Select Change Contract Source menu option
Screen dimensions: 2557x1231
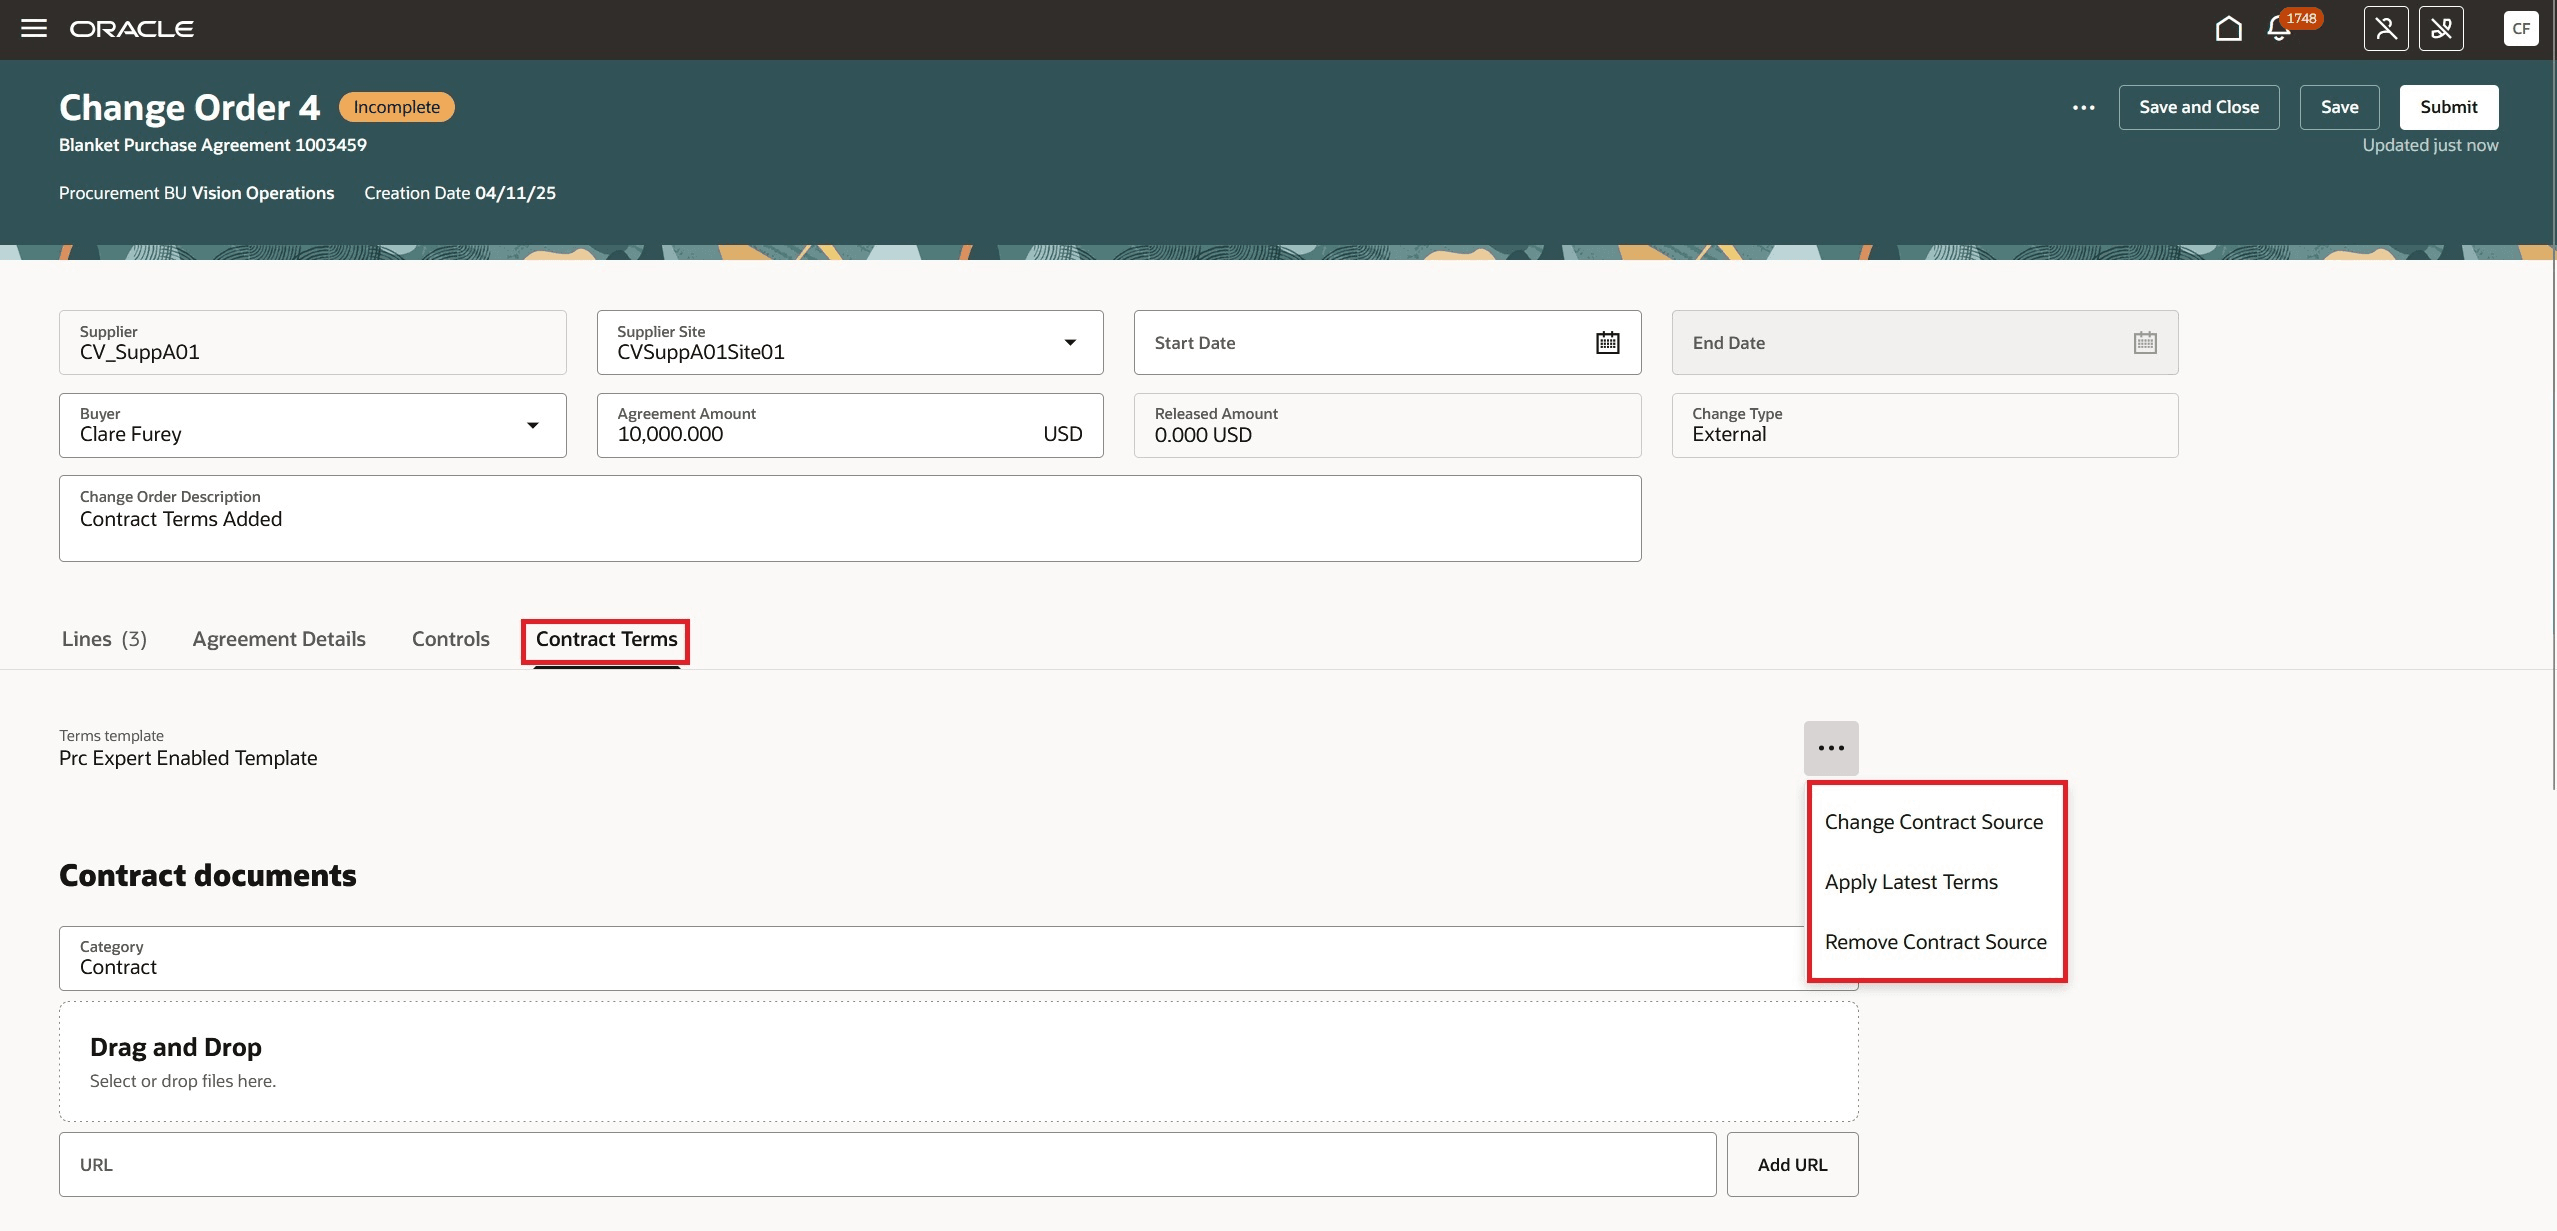click(1934, 821)
